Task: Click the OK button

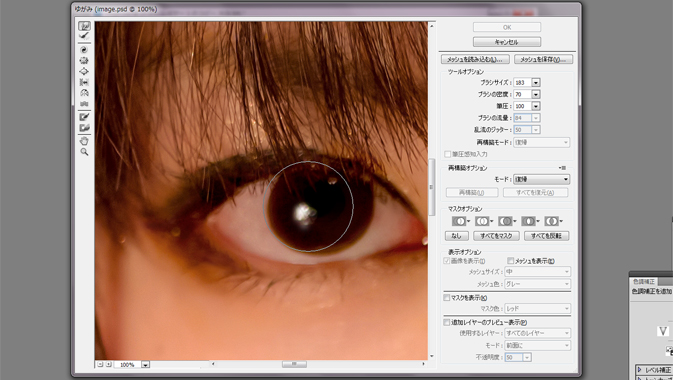Action: tap(507, 27)
